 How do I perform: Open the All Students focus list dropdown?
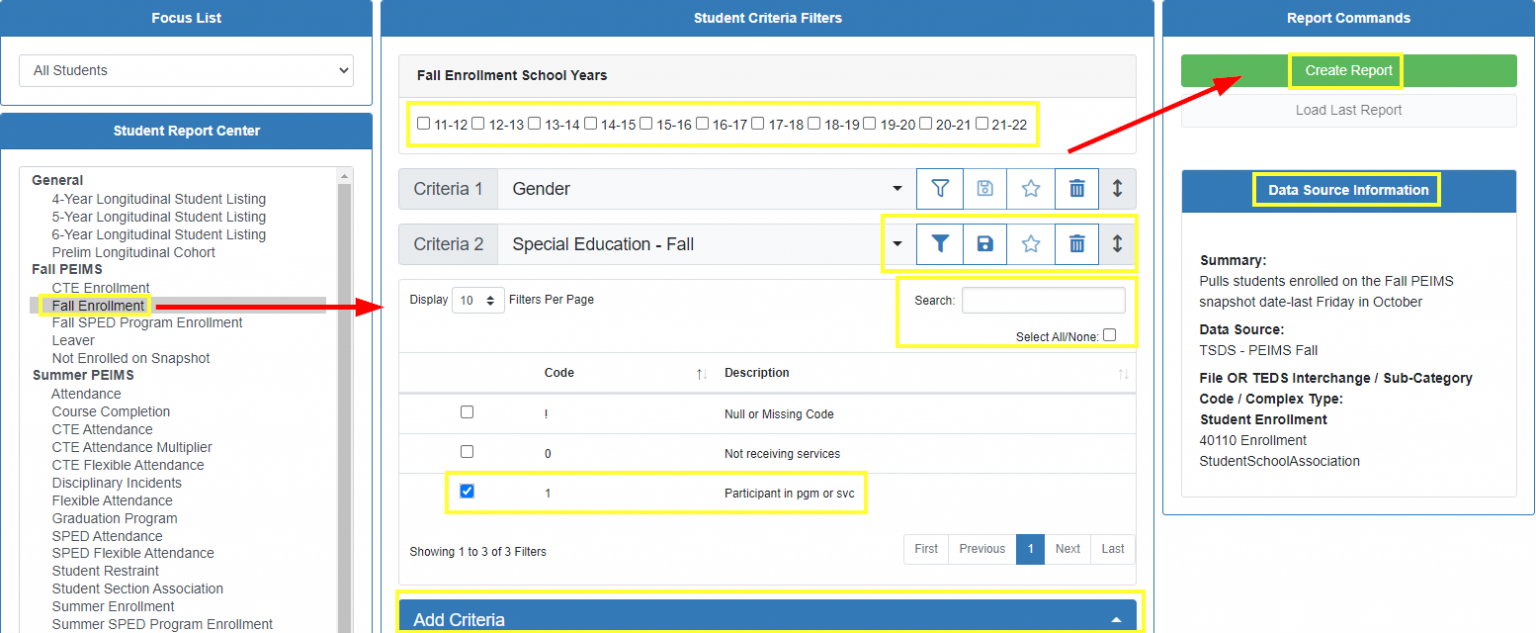(x=186, y=71)
